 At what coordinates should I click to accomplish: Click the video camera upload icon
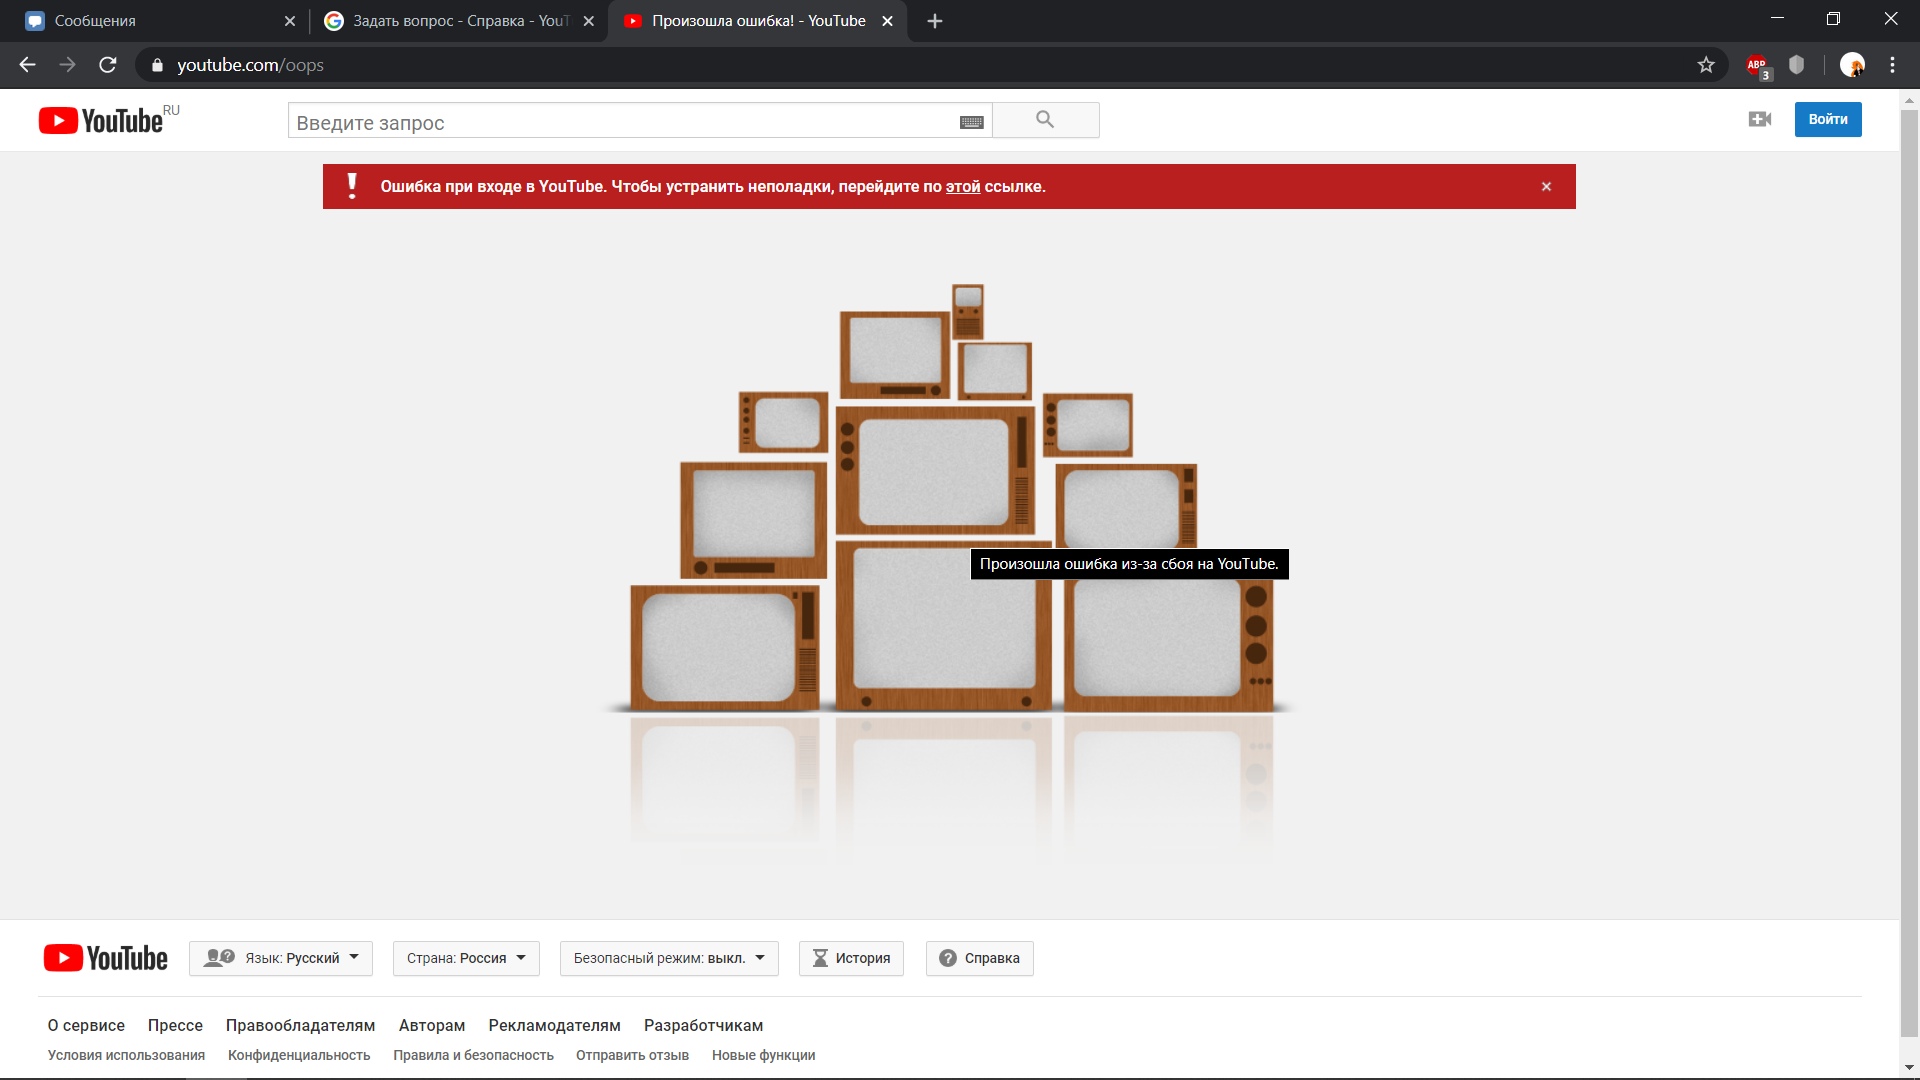(x=1760, y=119)
